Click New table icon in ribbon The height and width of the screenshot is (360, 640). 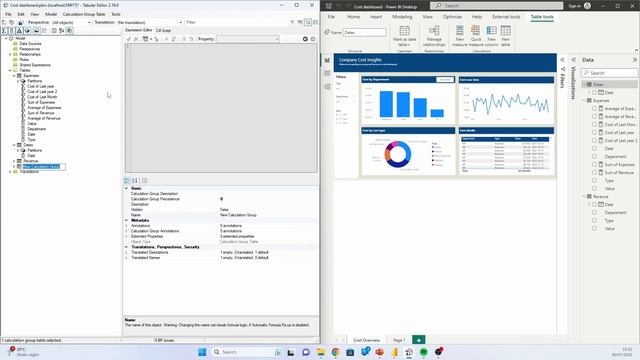tap(505, 31)
